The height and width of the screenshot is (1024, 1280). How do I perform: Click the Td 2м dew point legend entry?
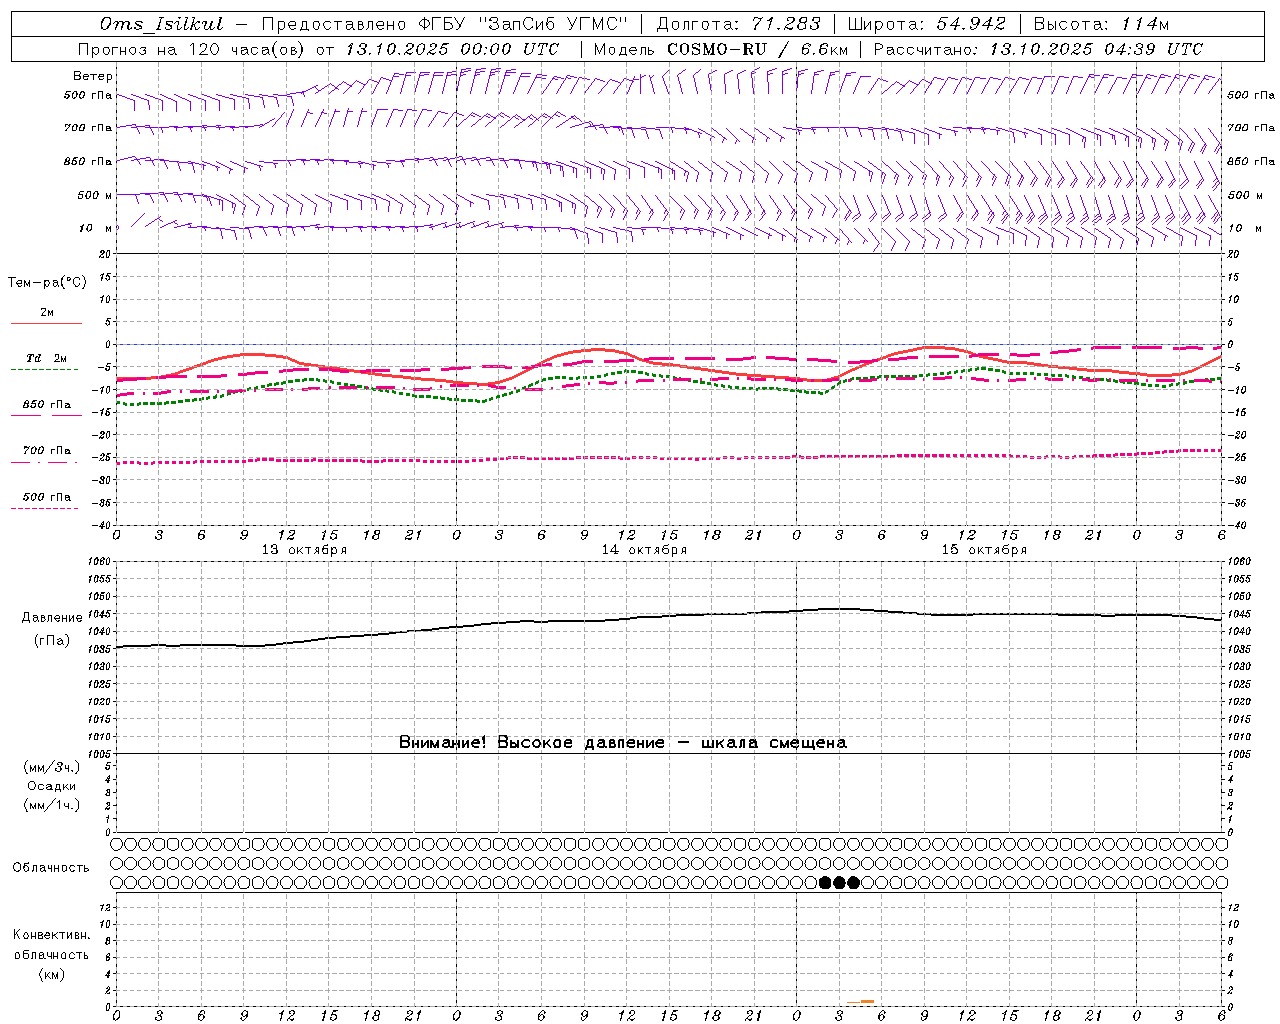47,358
